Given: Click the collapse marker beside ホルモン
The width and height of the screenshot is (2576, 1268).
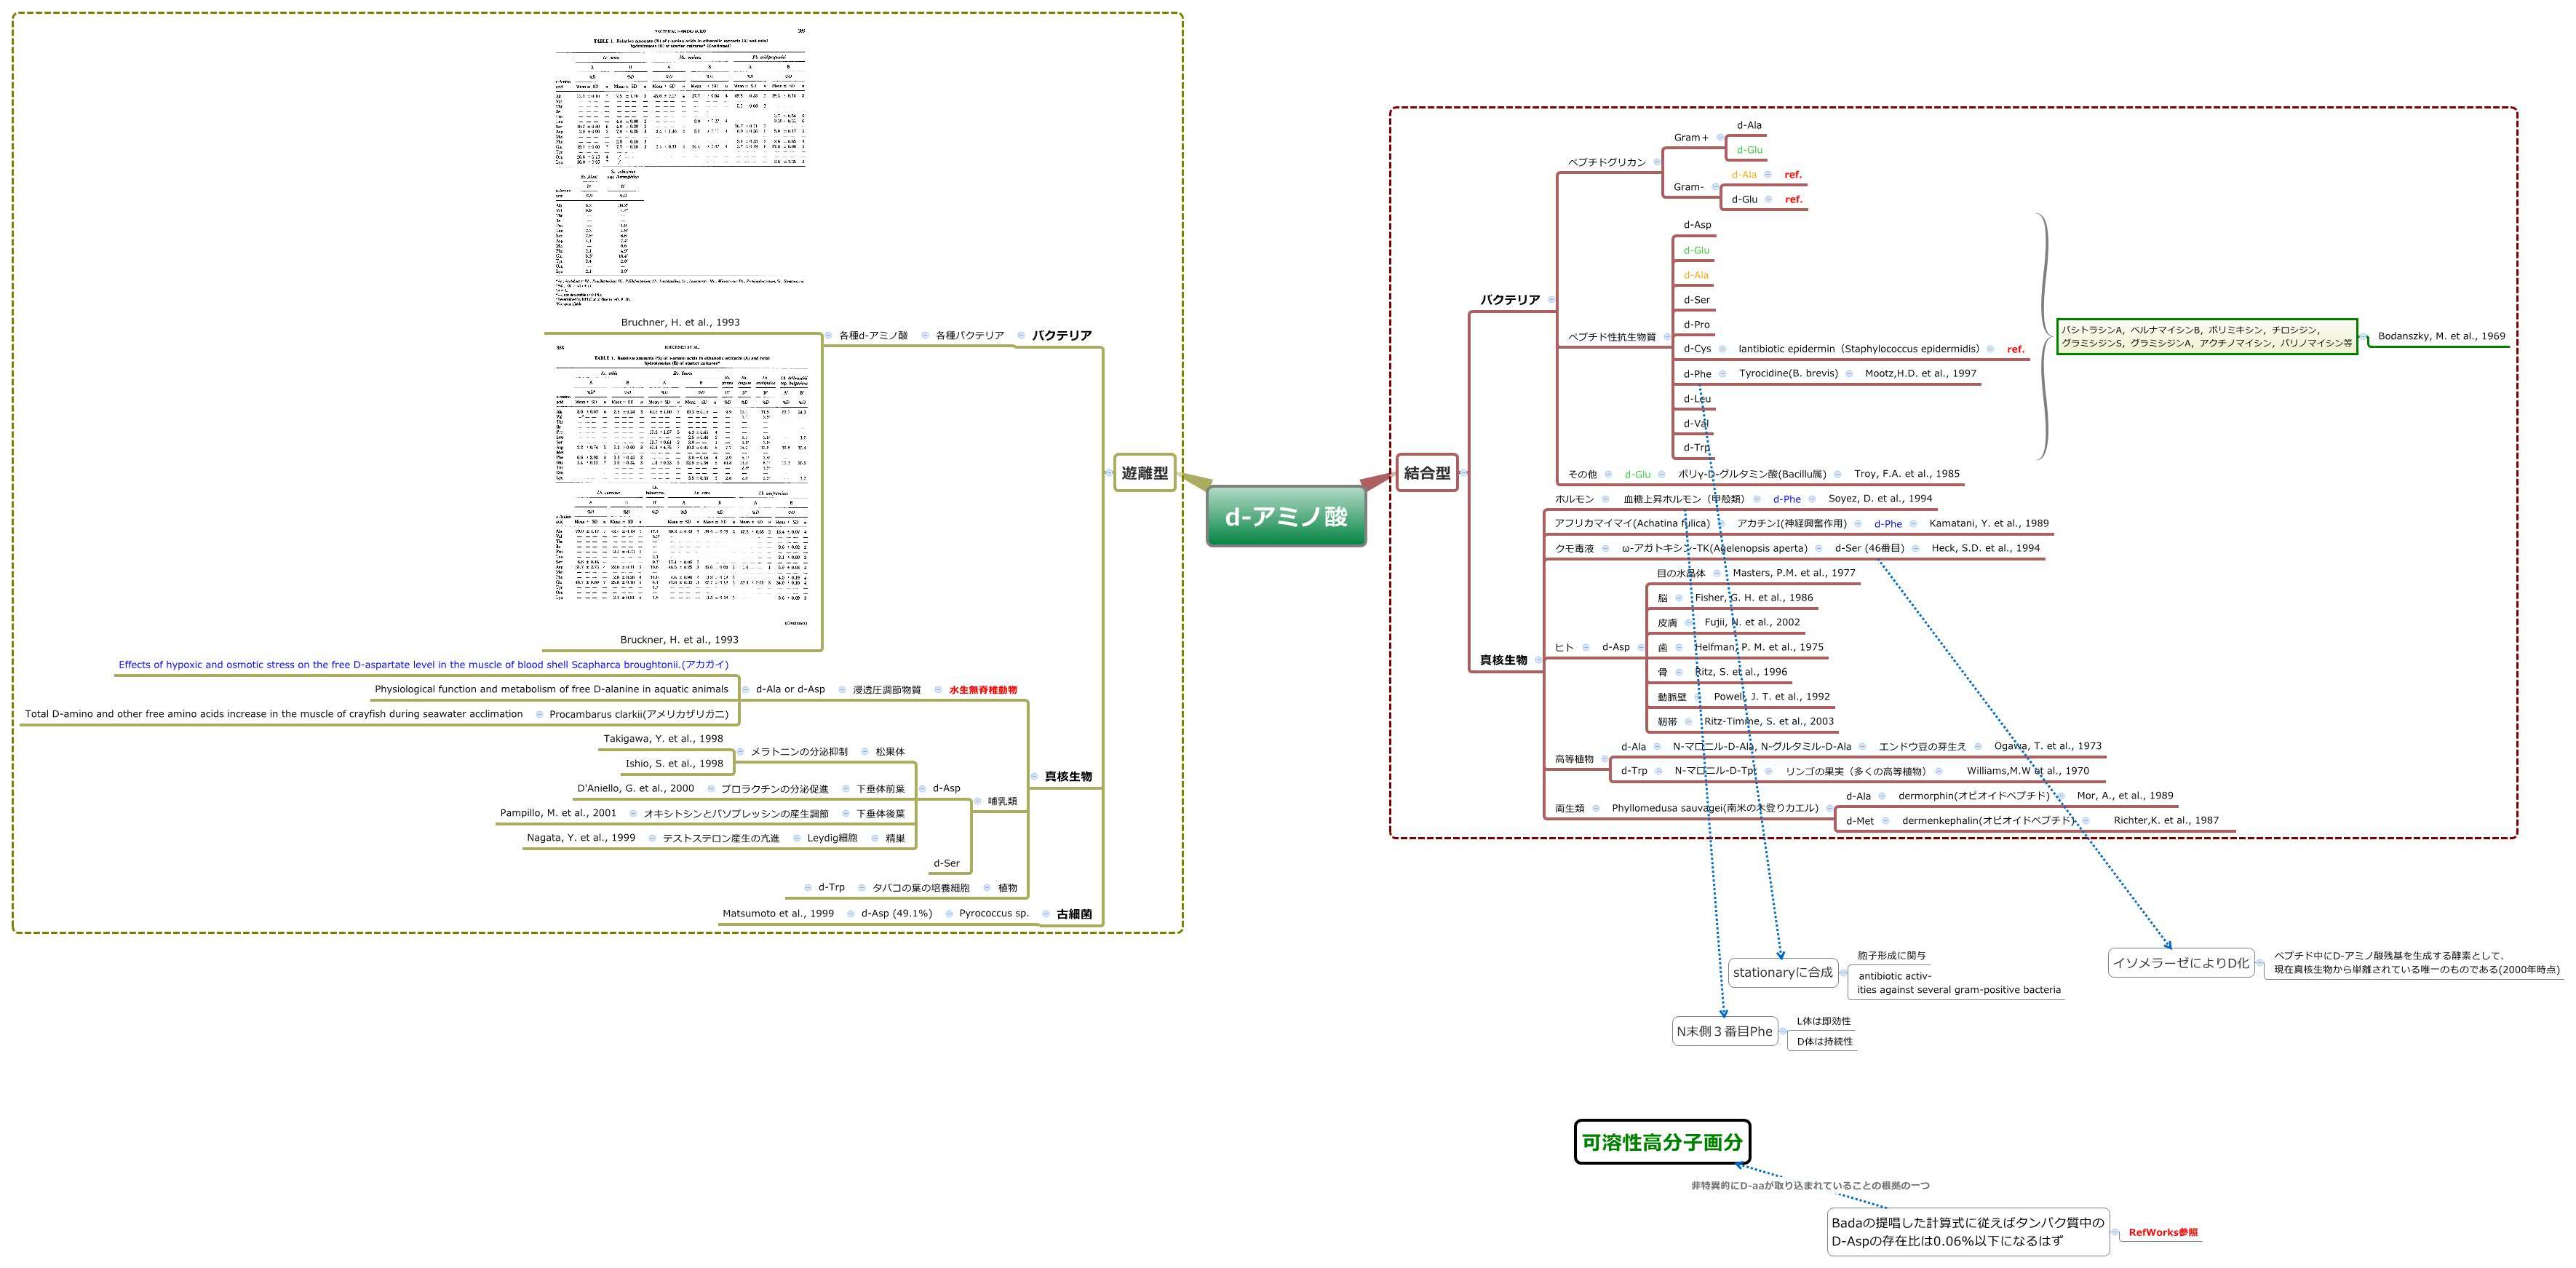Looking at the screenshot, I should point(1606,499).
